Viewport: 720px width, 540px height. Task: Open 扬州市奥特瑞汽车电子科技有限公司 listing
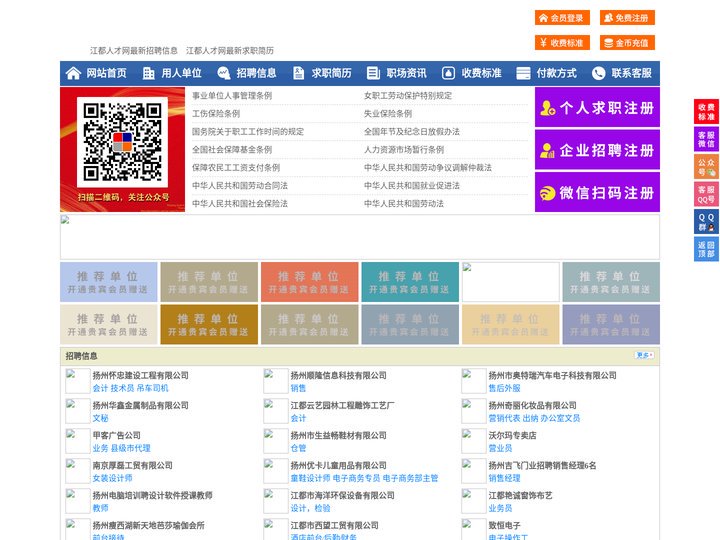[552, 375]
